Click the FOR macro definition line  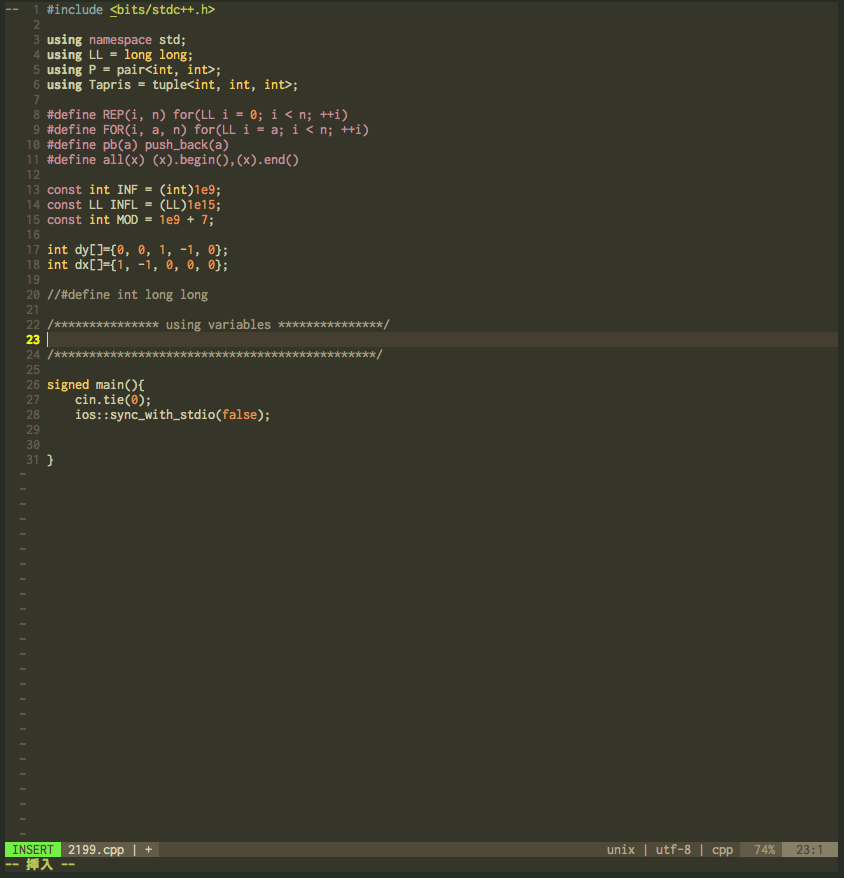tap(208, 130)
